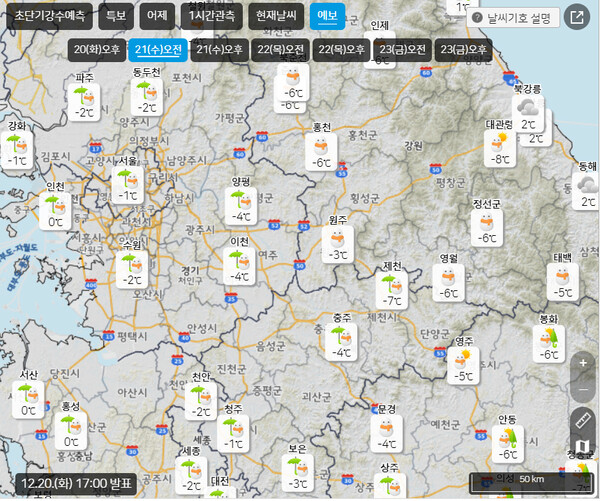Choose the 23(금)오후 forecast period
Image resolution: width=600 pixels, height=501 pixels.
pyautogui.click(x=463, y=50)
